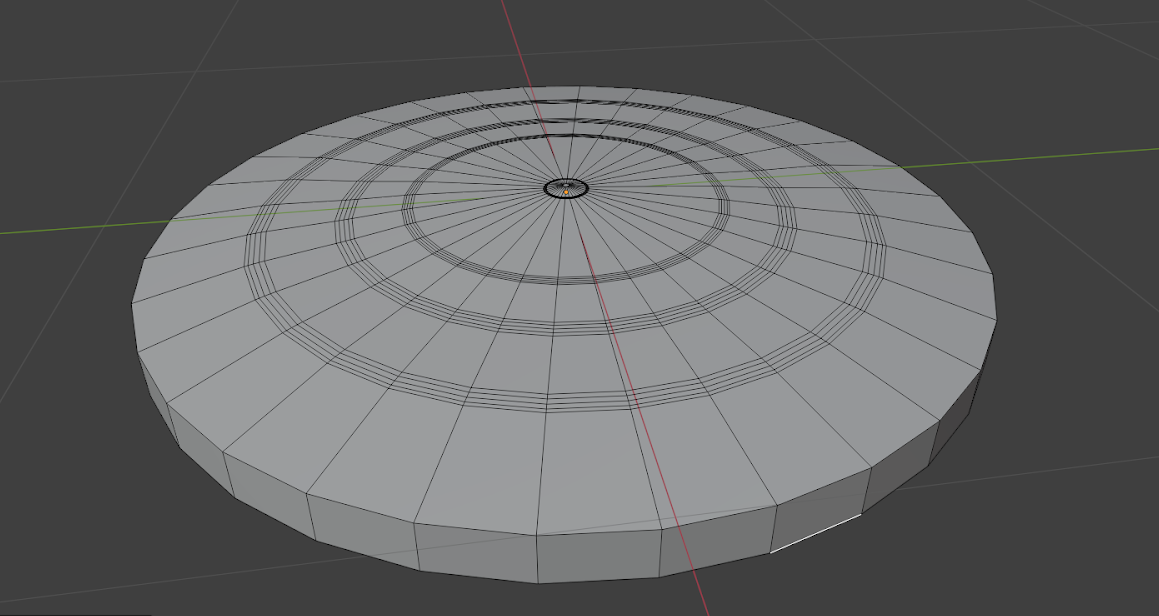The image size is (1159, 616).
Task: Select the front-most vertical edge of the rim
Action: 539,558
